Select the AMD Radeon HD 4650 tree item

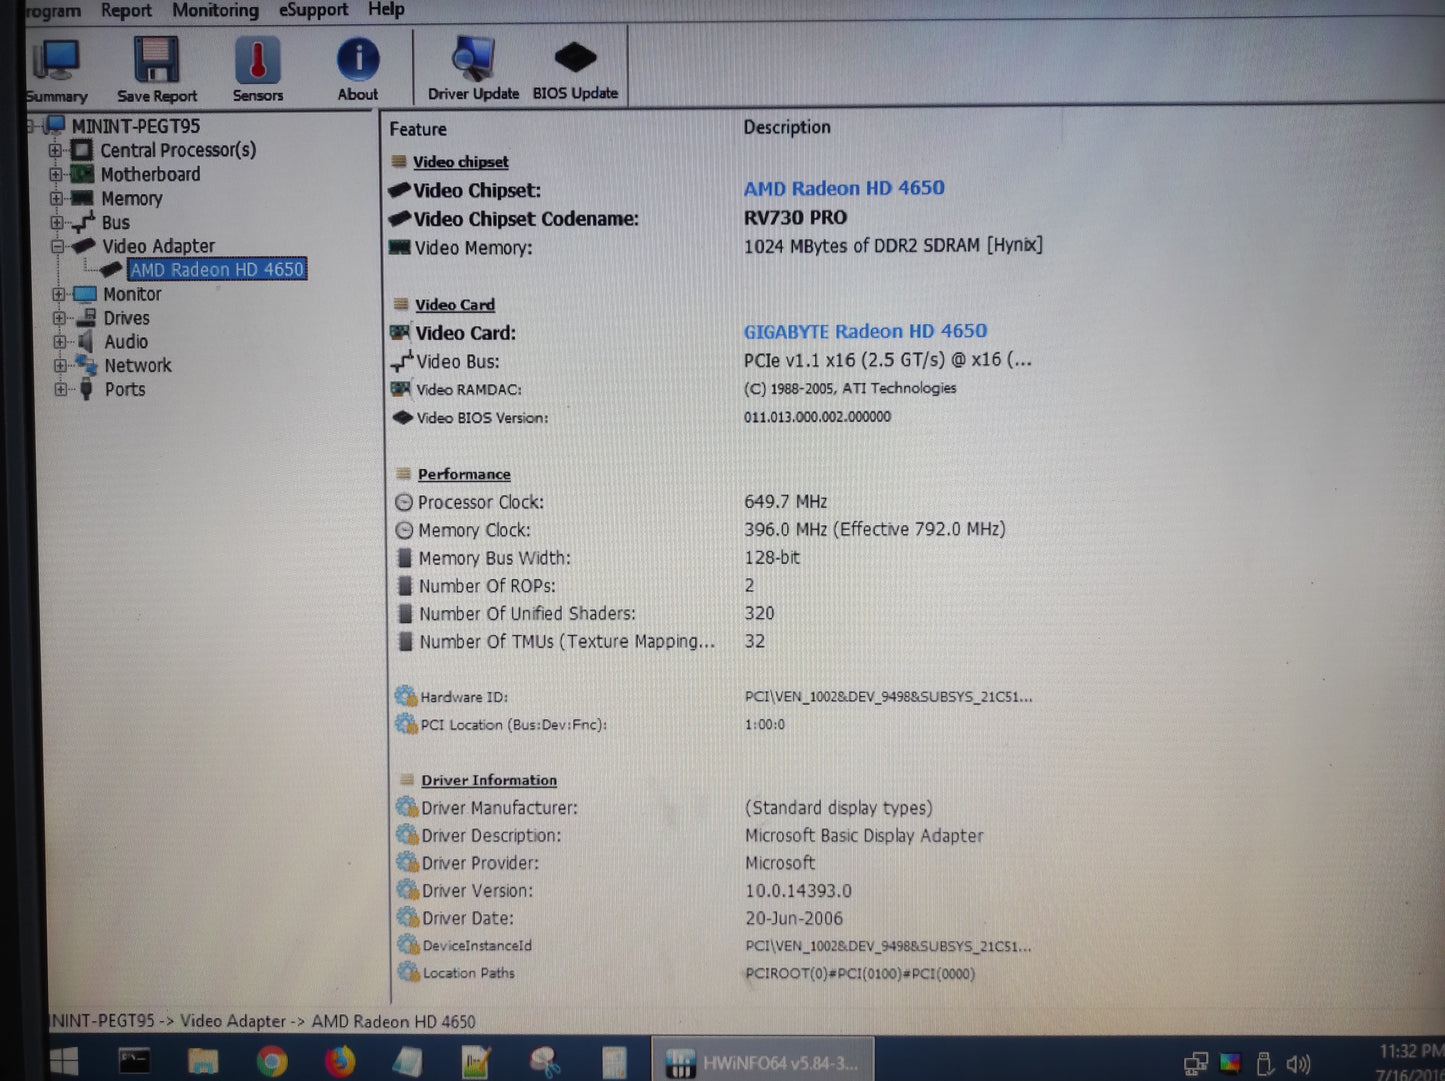pyautogui.click(x=217, y=269)
